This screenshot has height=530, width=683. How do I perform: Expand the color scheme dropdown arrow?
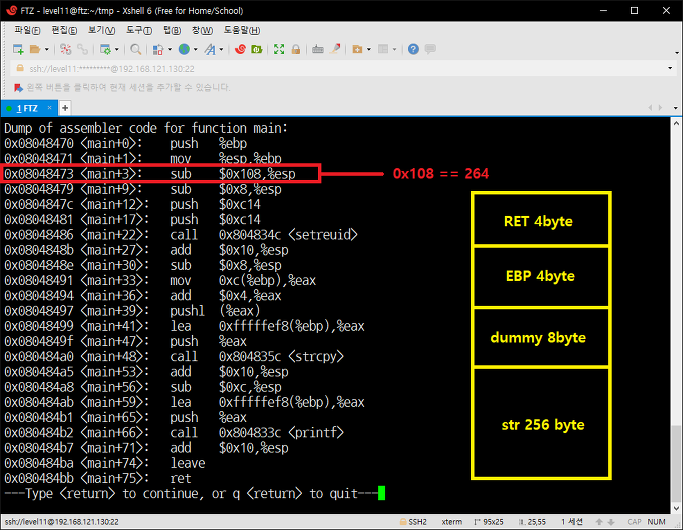[x=170, y=50]
